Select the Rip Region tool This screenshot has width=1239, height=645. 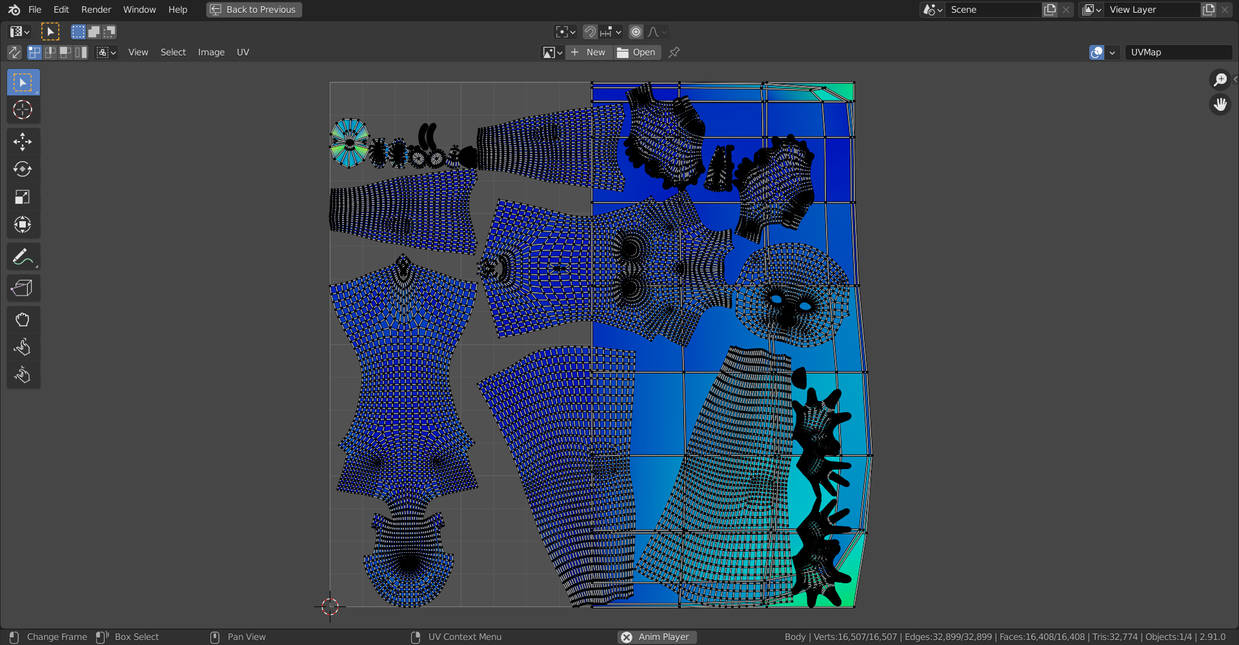(23, 288)
